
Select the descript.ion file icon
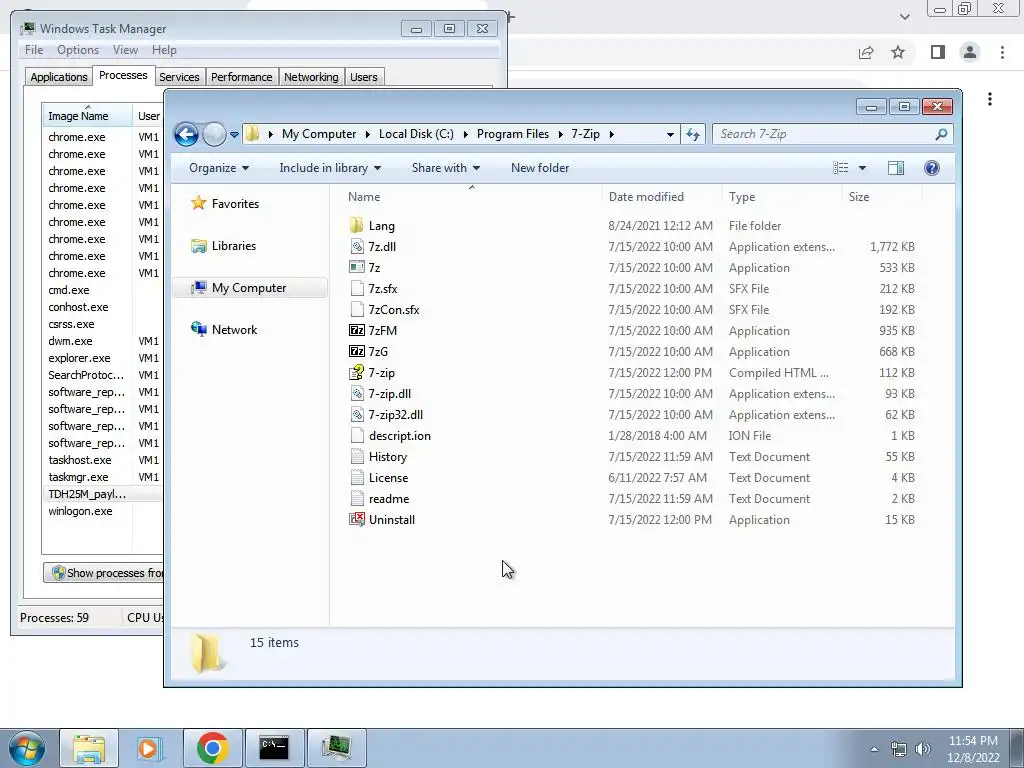click(357, 435)
